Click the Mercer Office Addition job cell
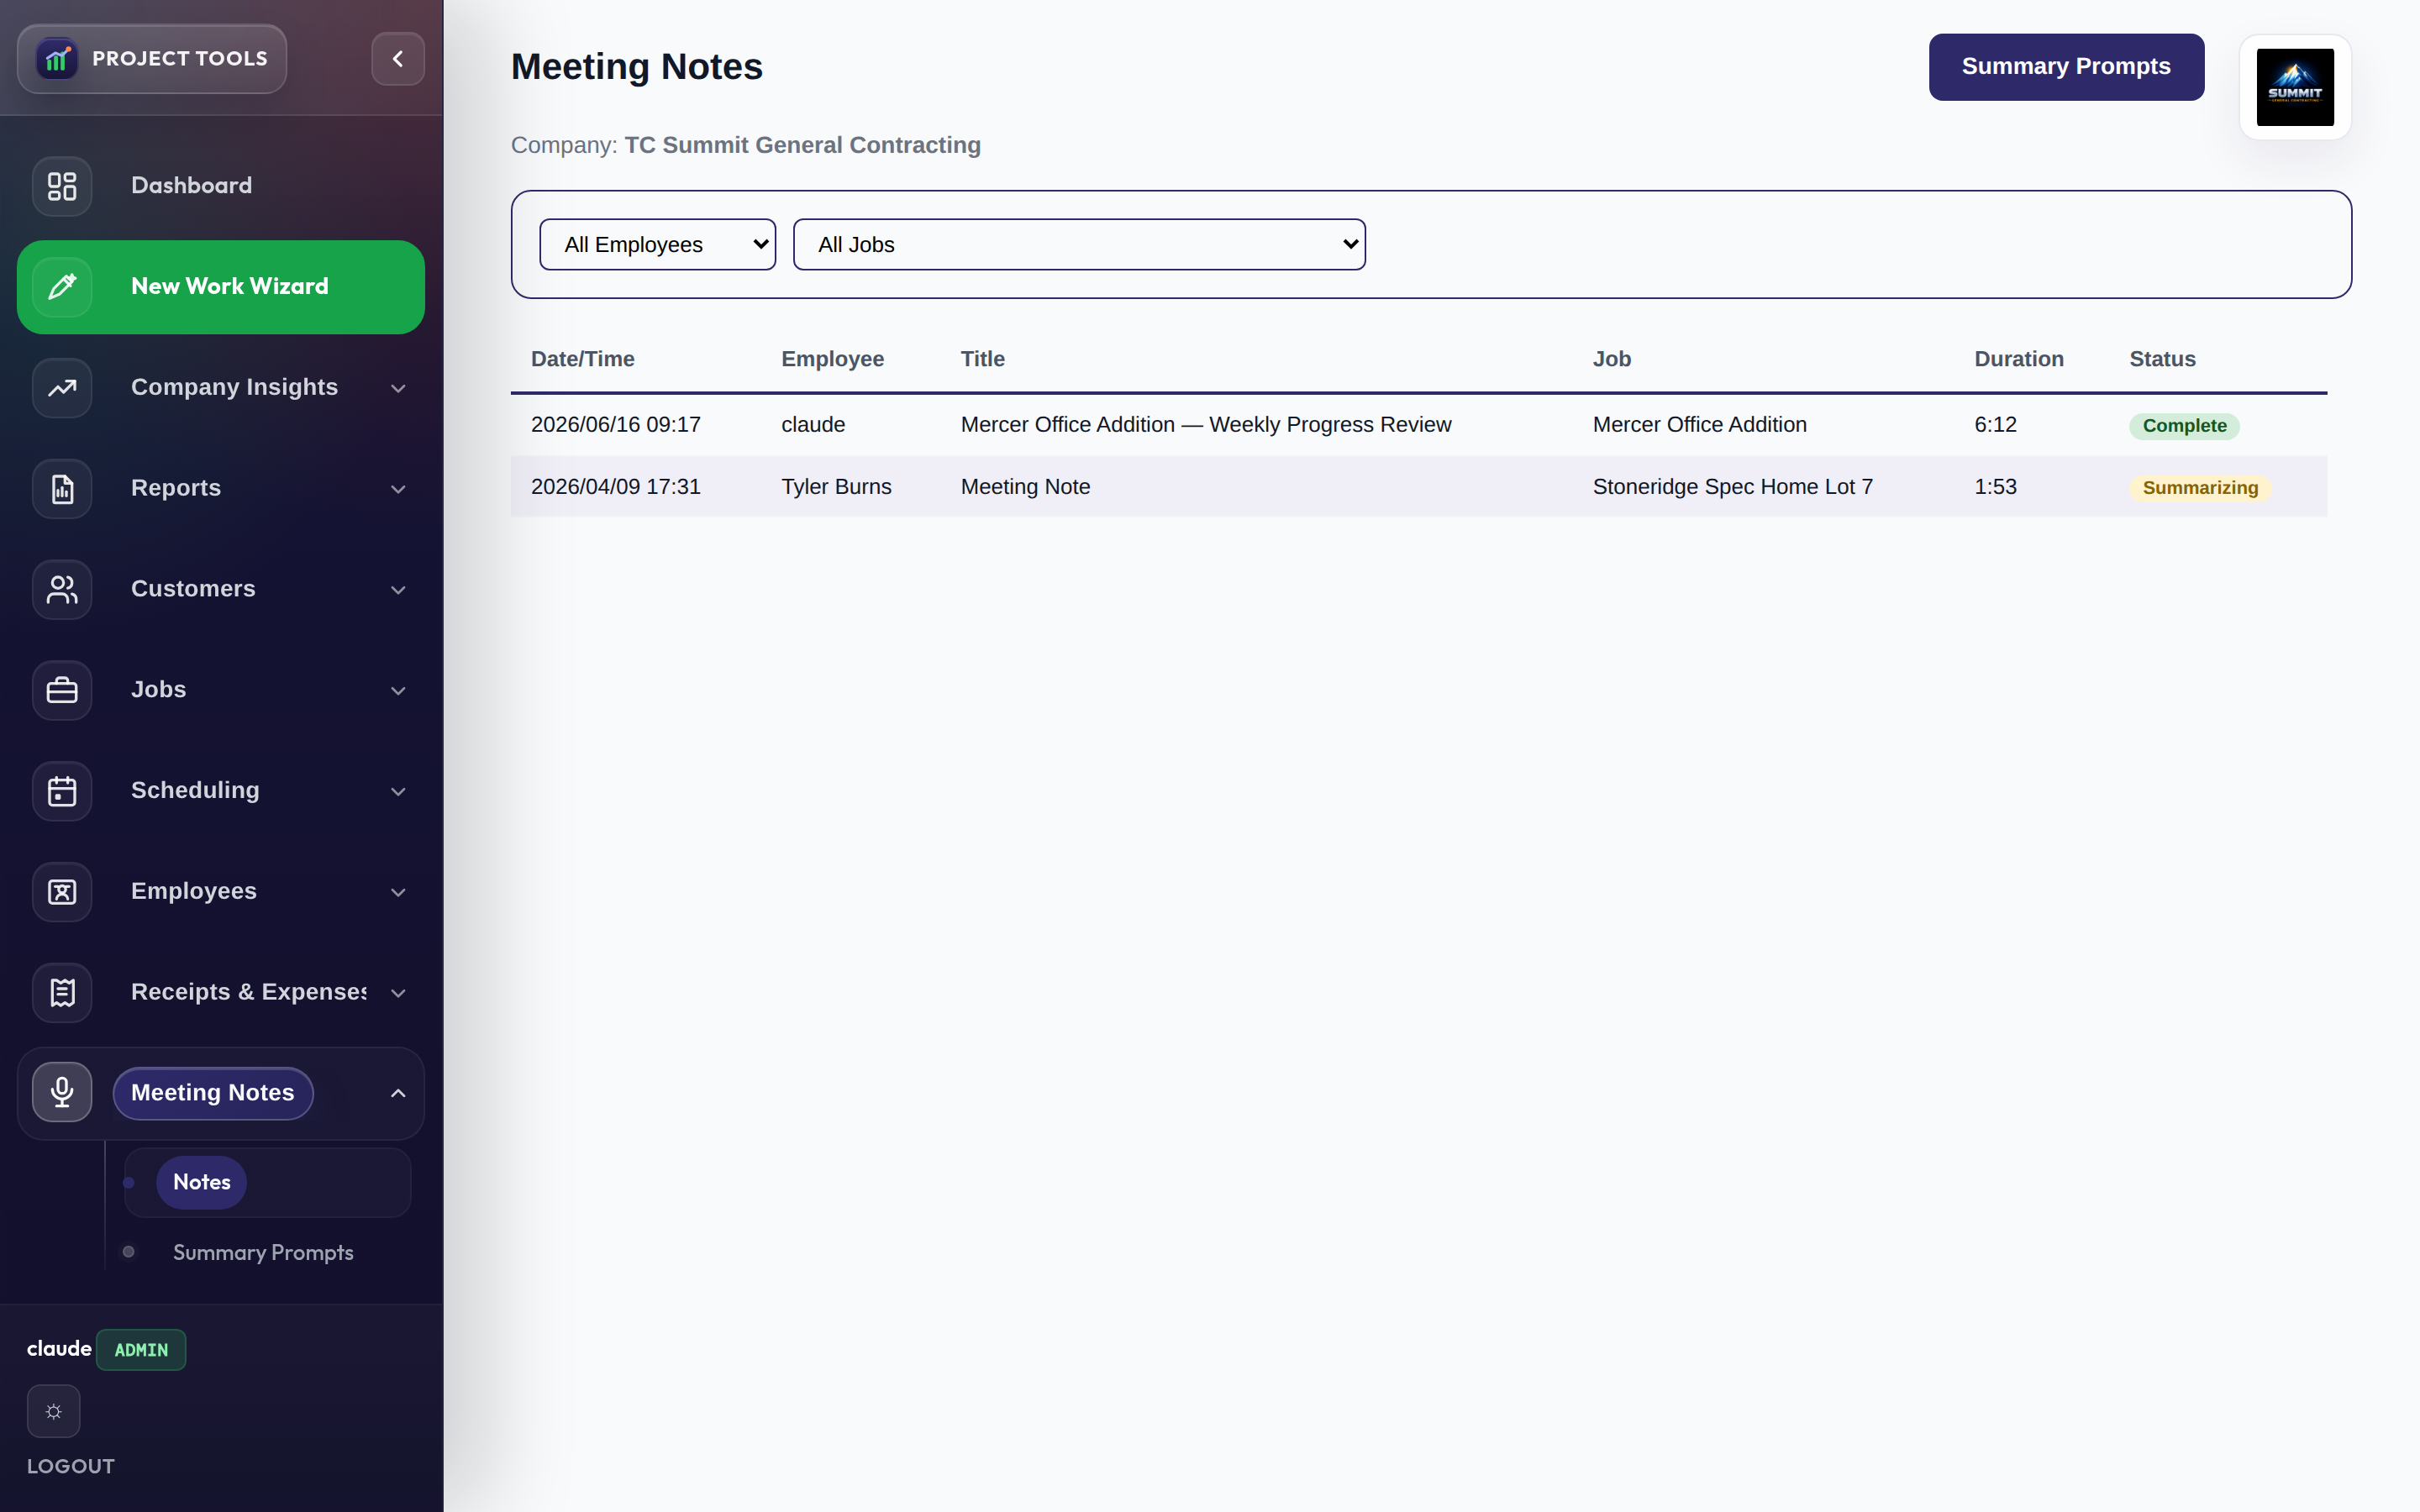Viewport: 2420px width, 1512px height. click(1699, 425)
